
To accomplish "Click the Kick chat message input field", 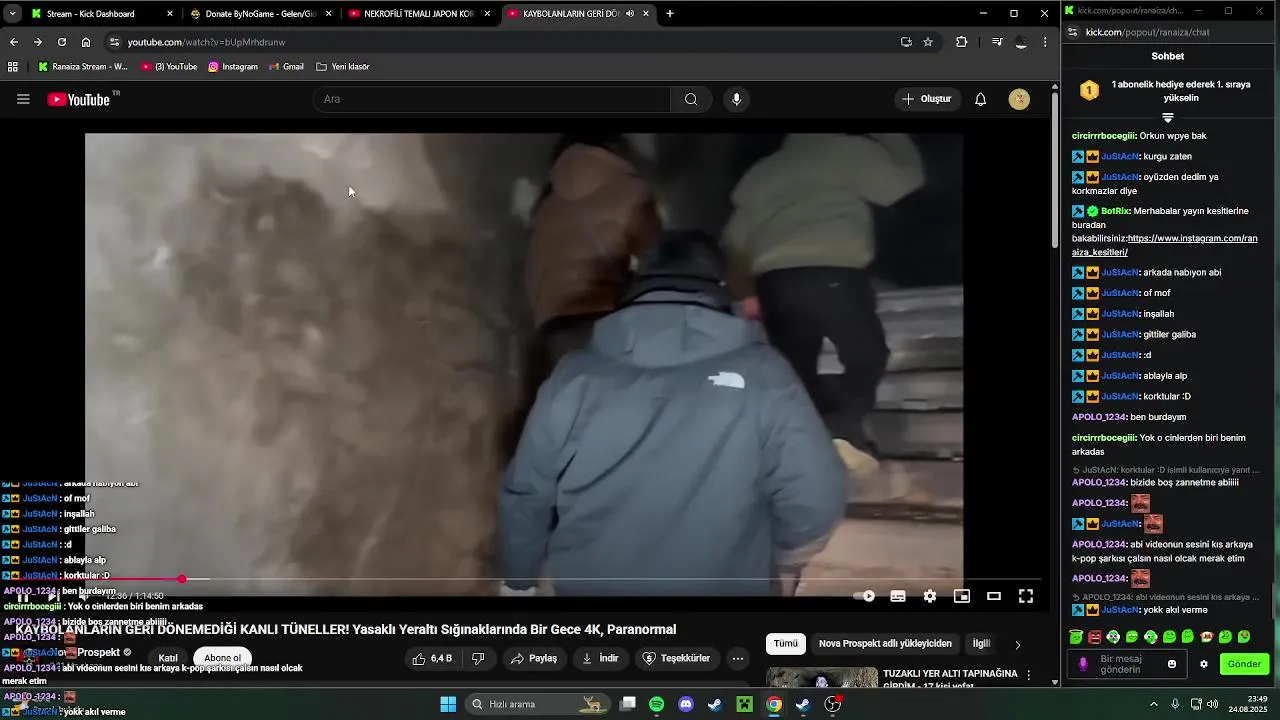I will click(1128, 664).
